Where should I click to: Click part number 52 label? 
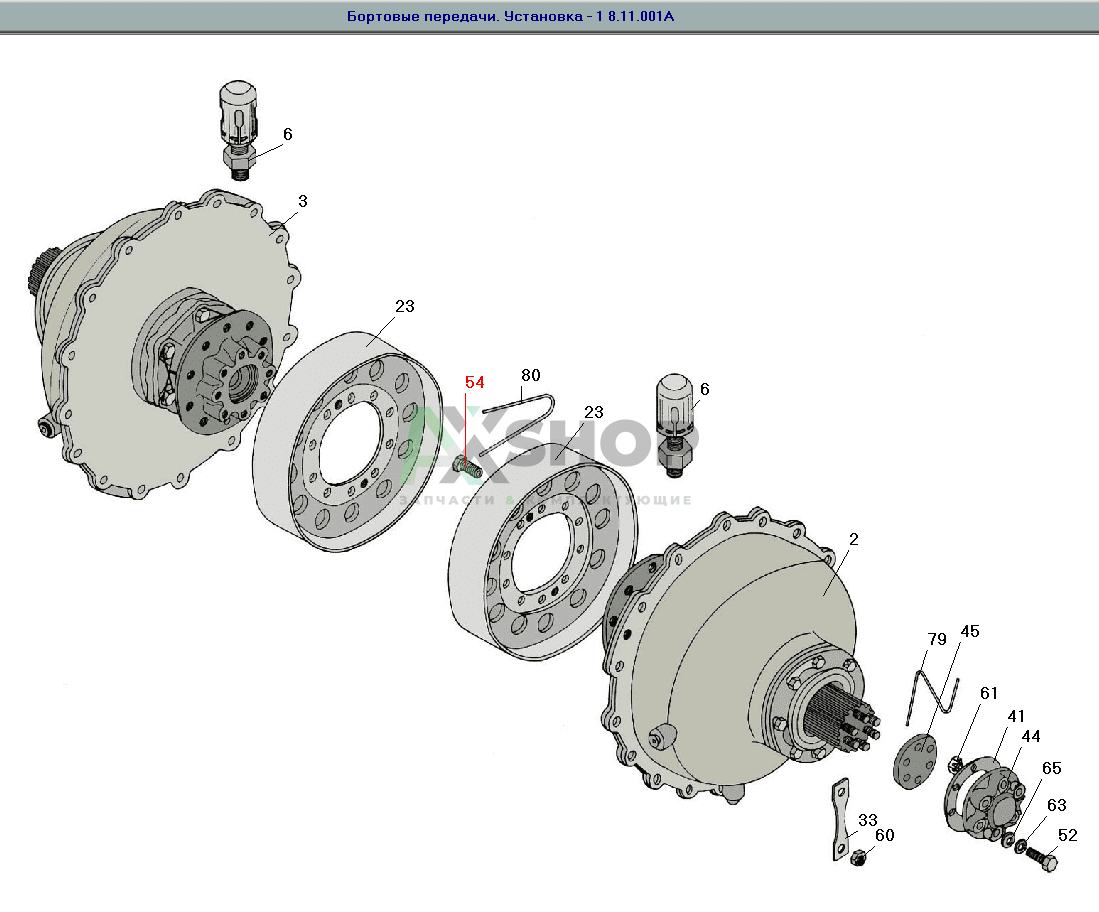tap(1067, 835)
